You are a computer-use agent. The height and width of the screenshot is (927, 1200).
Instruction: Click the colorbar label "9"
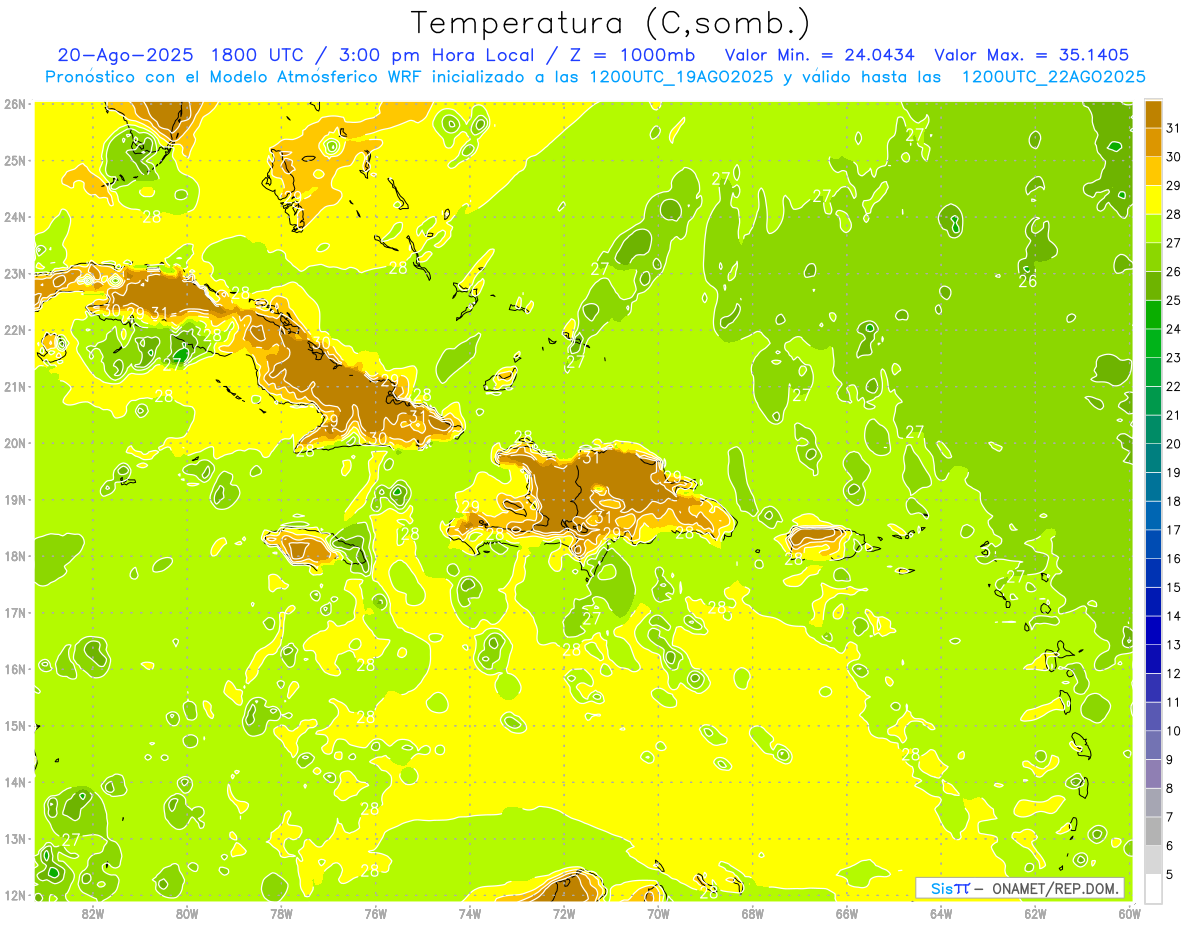tap(1169, 759)
